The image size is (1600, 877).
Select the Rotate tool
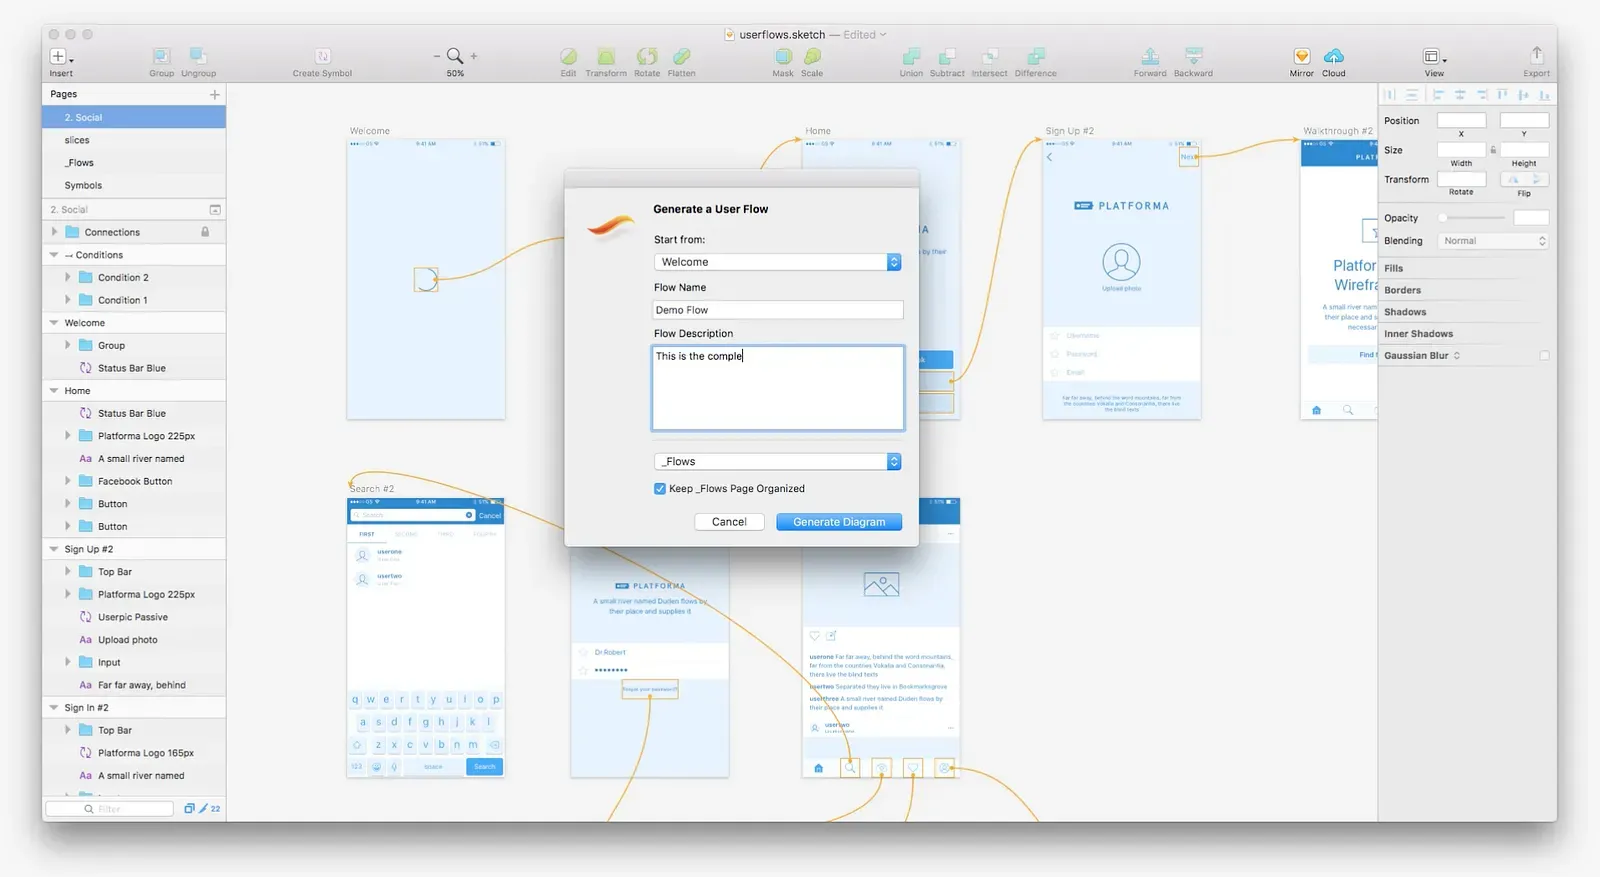click(647, 57)
